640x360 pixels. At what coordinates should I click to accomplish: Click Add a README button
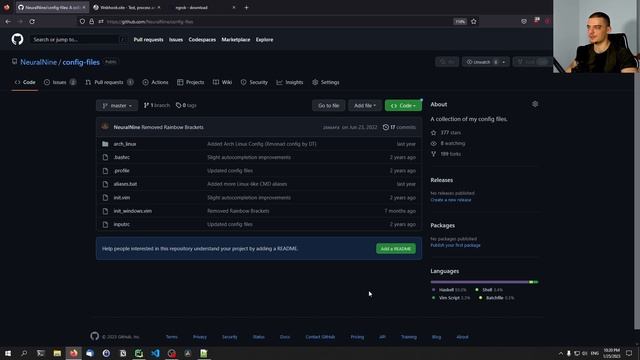[x=396, y=249]
